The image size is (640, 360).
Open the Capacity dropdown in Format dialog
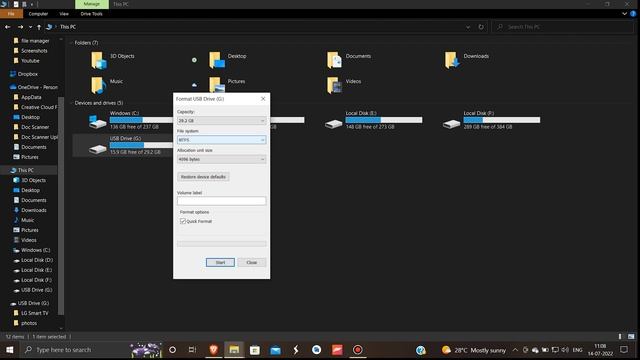[222, 121]
